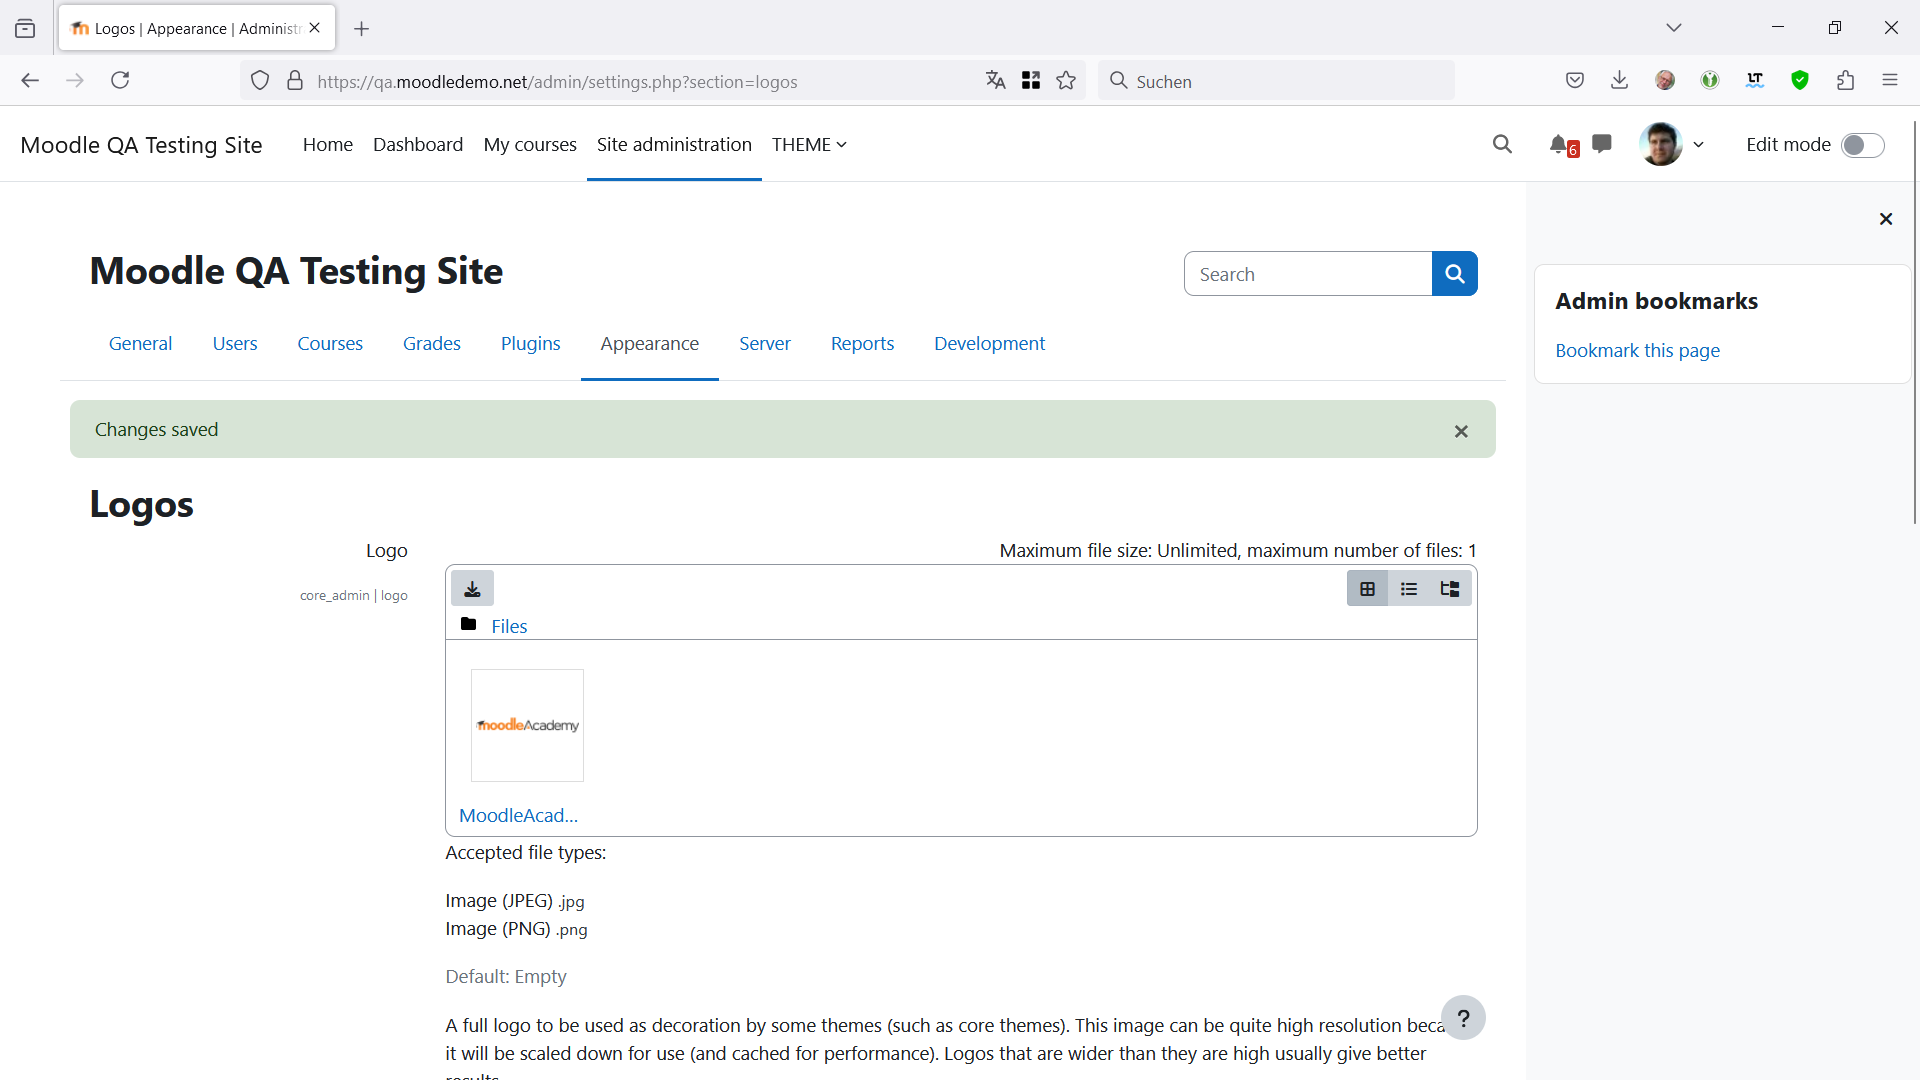The image size is (1920, 1080).
Task: Click the Moodle QA Testing Site brand link
Action: click(141, 145)
